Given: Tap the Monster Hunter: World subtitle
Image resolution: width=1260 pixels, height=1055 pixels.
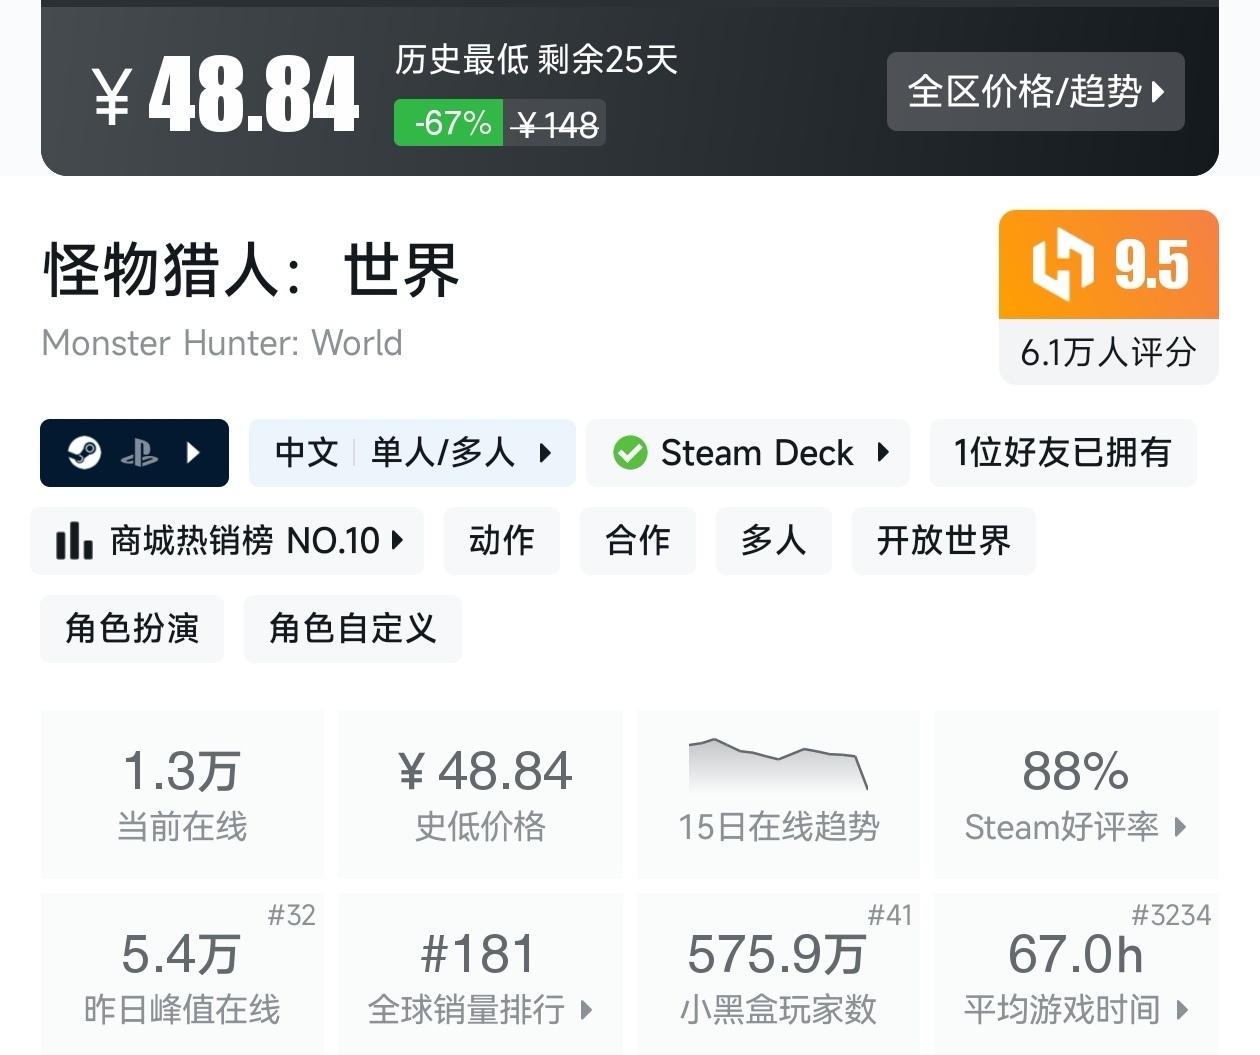Looking at the screenshot, I should 222,343.
